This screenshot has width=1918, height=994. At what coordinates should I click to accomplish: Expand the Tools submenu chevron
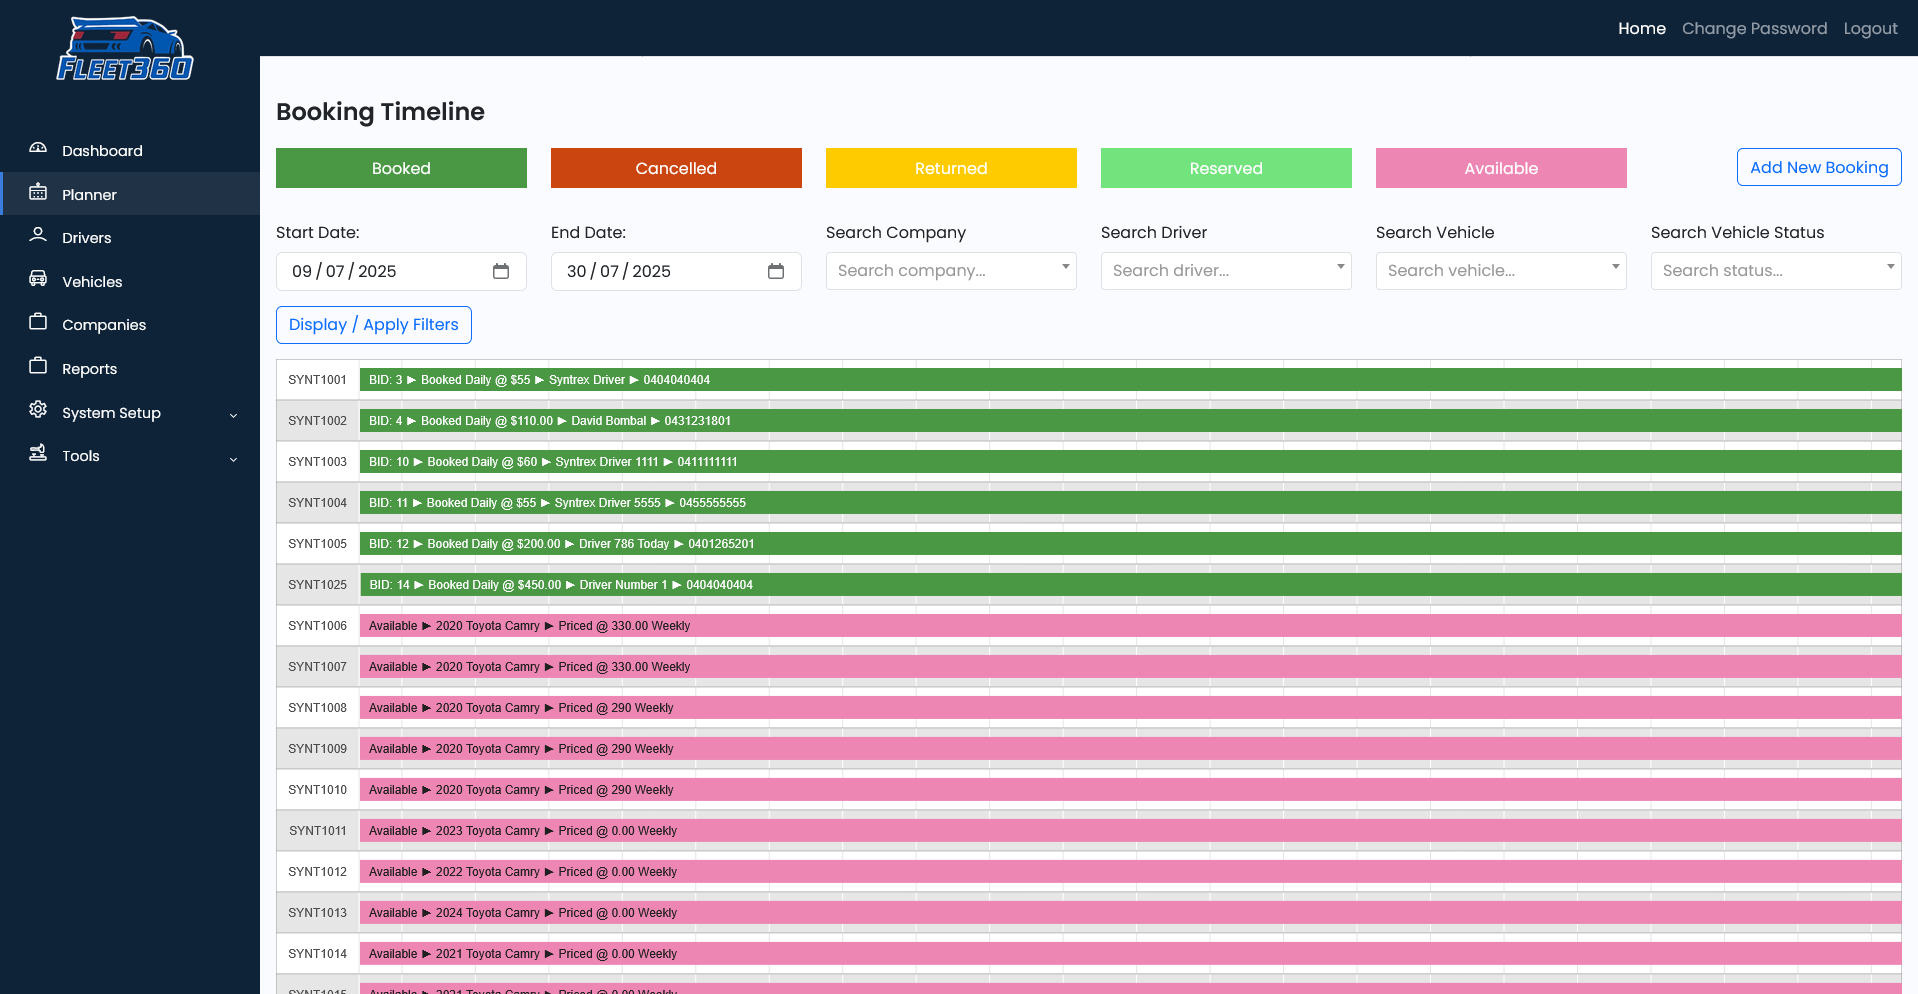coord(234,459)
